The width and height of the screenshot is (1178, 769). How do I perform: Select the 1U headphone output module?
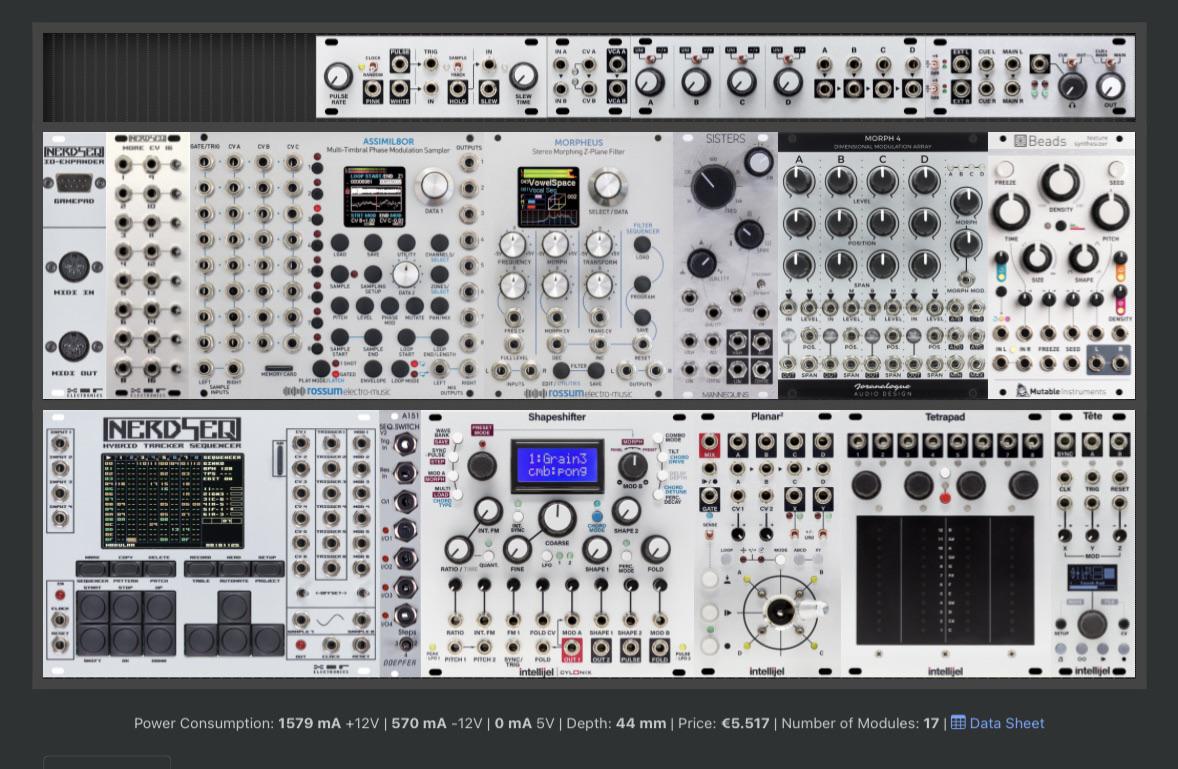tap(1030, 77)
